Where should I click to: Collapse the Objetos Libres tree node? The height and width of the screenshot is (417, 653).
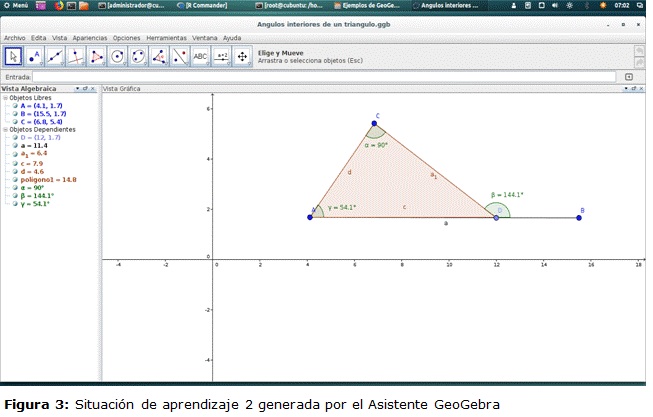click(x=5, y=98)
